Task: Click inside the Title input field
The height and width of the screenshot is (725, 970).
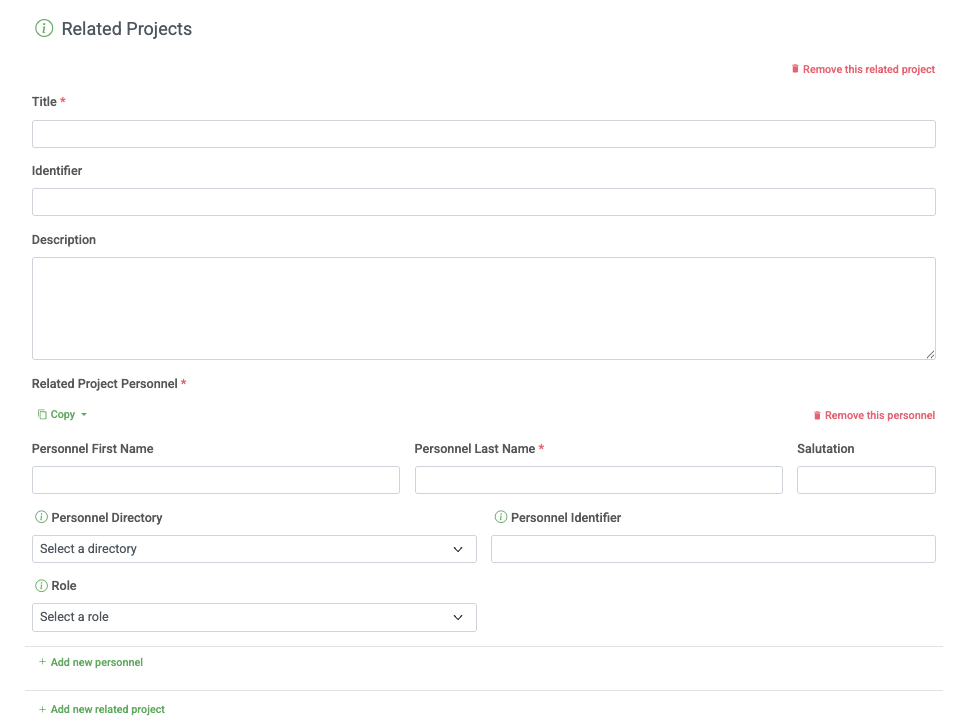Action: (484, 133)
